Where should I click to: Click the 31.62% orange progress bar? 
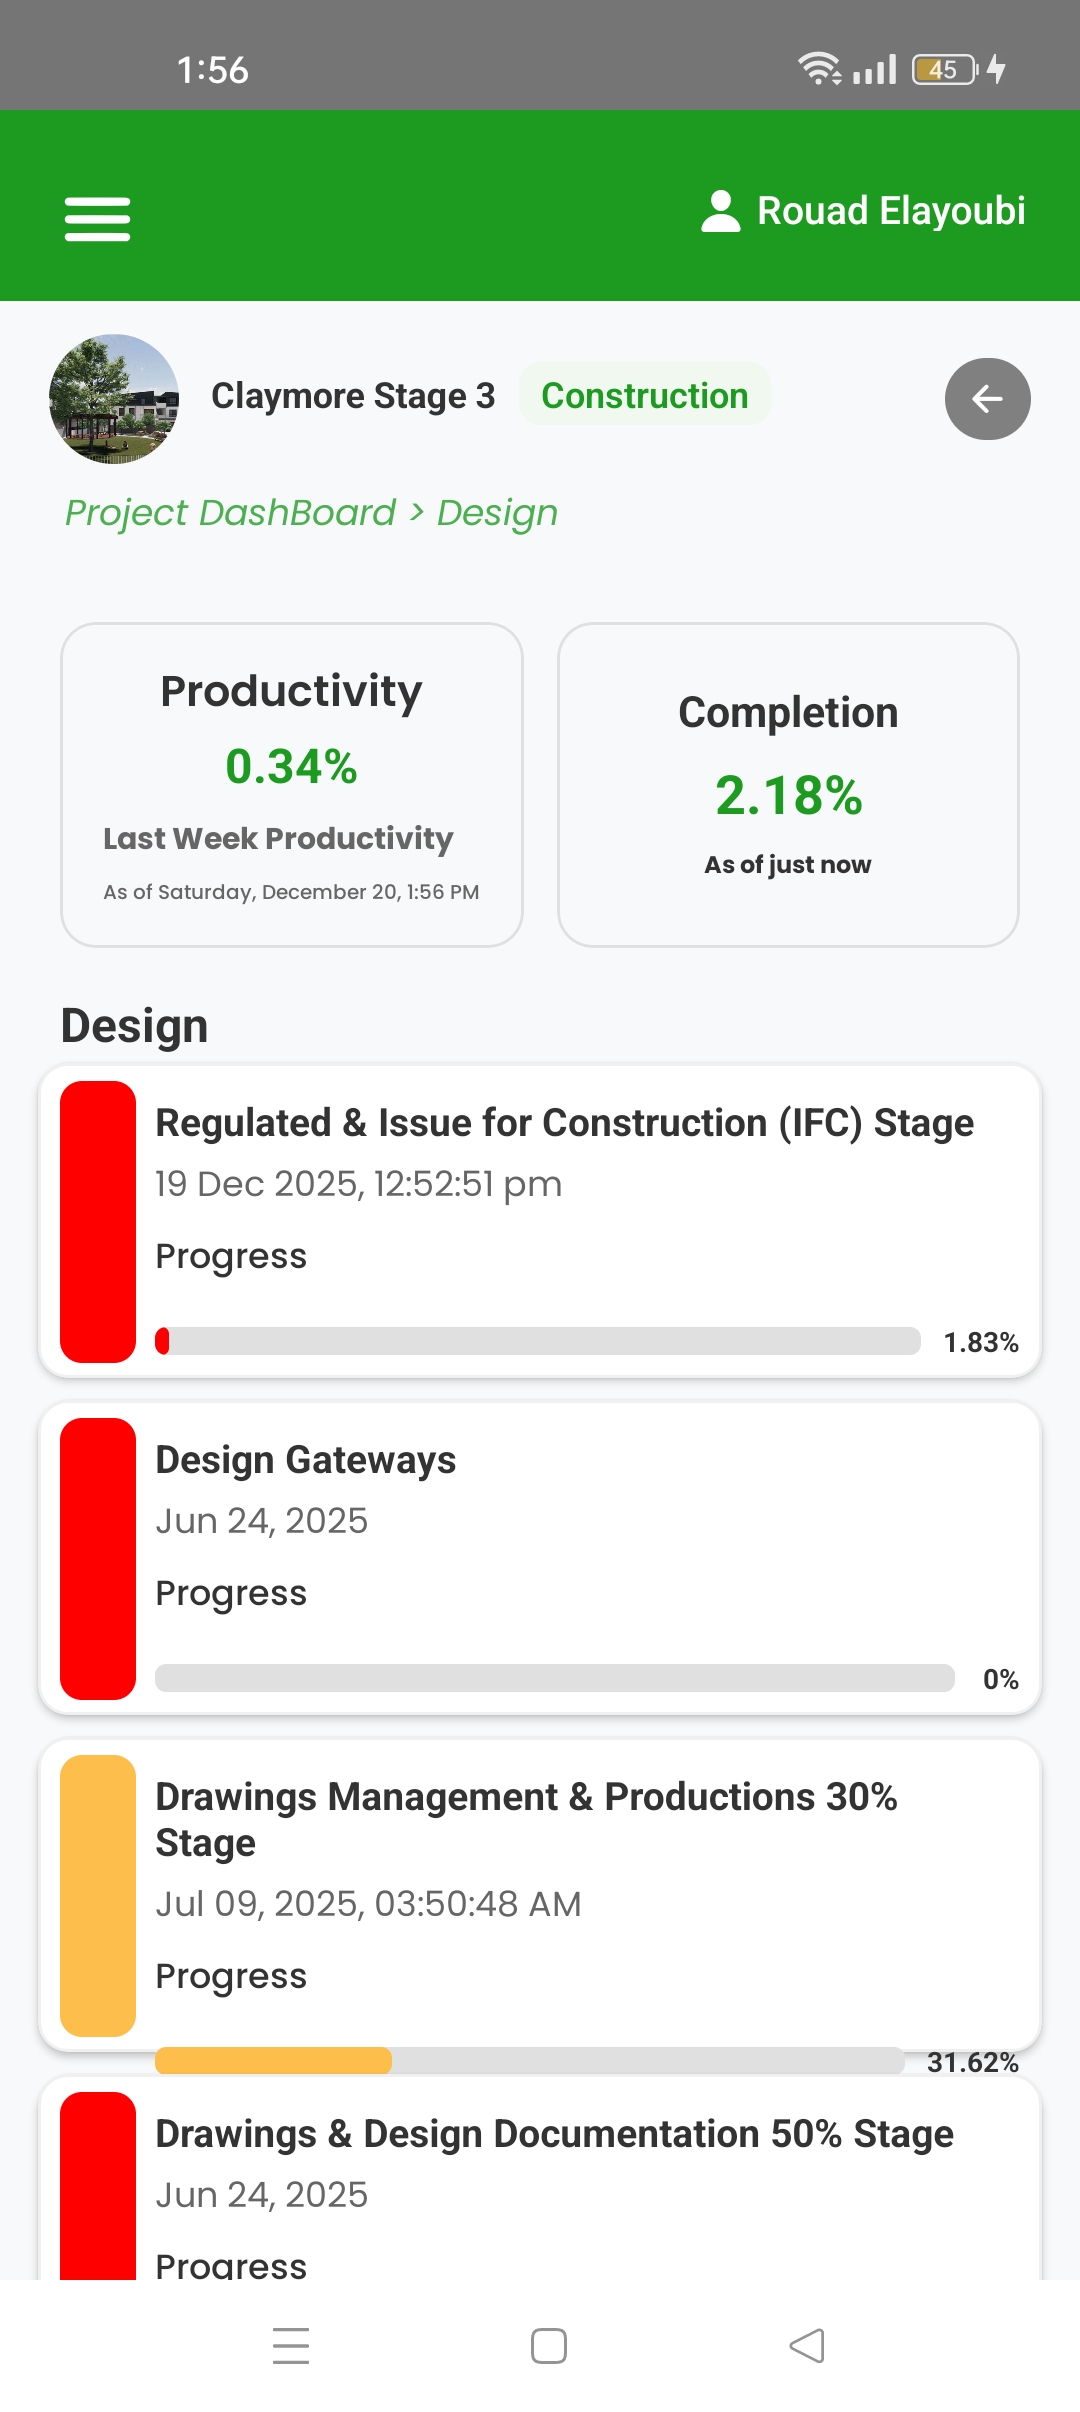pos(530,2060)
